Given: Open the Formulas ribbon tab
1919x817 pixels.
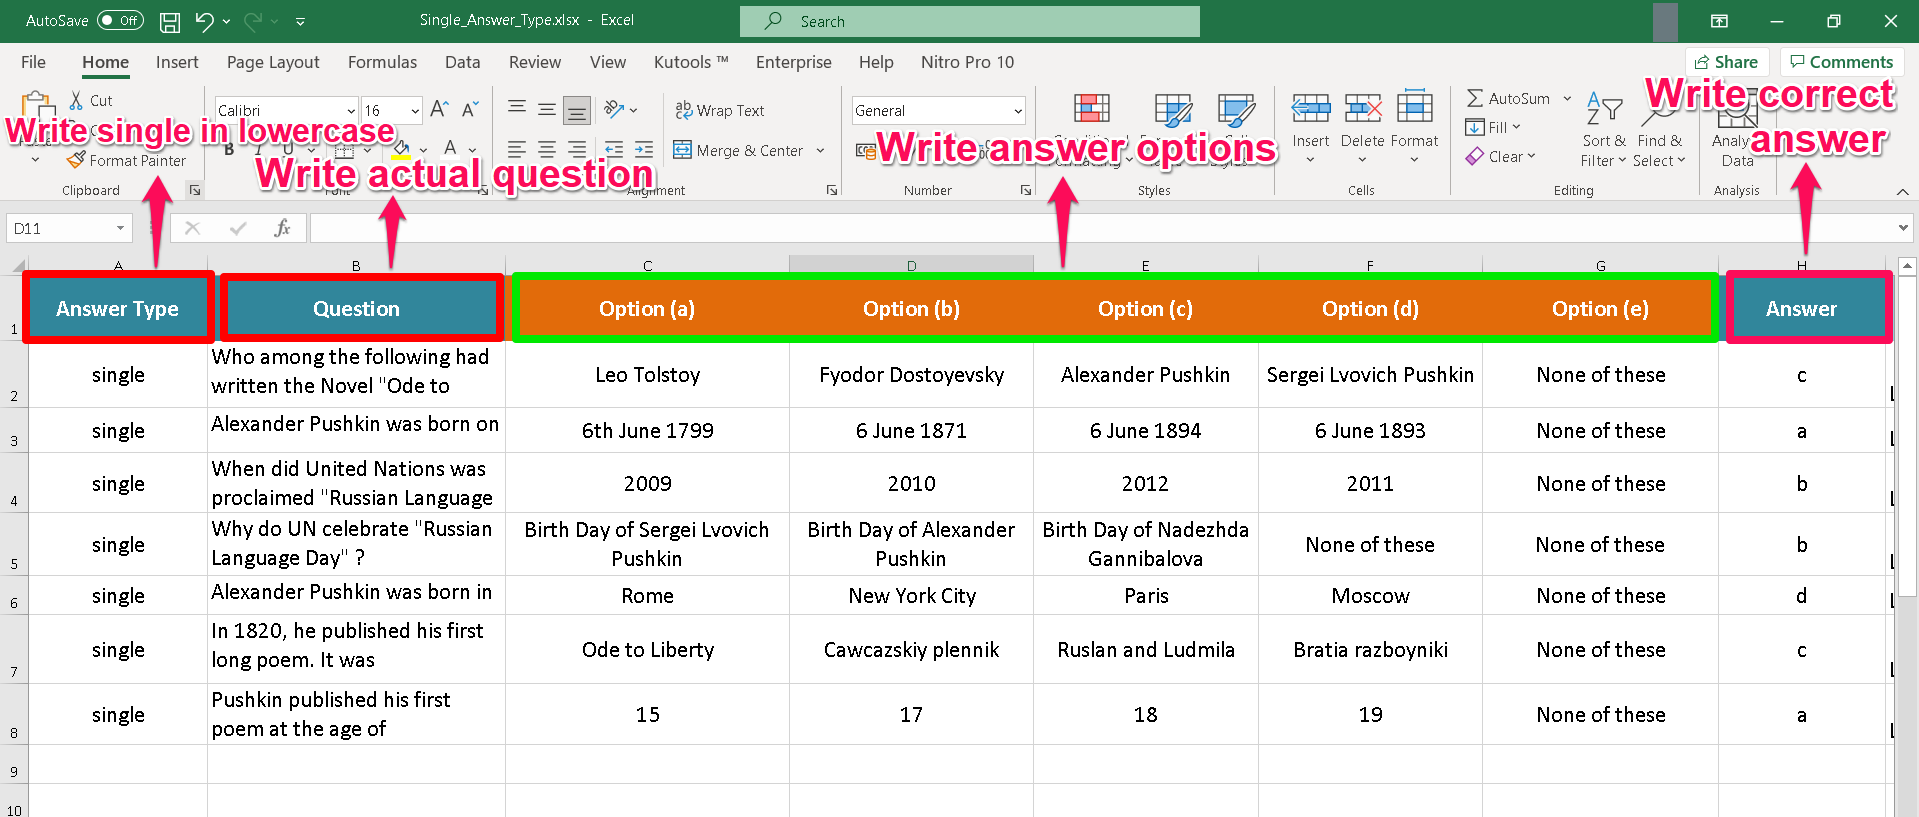Looking at the screenshot, I should 382,62.
